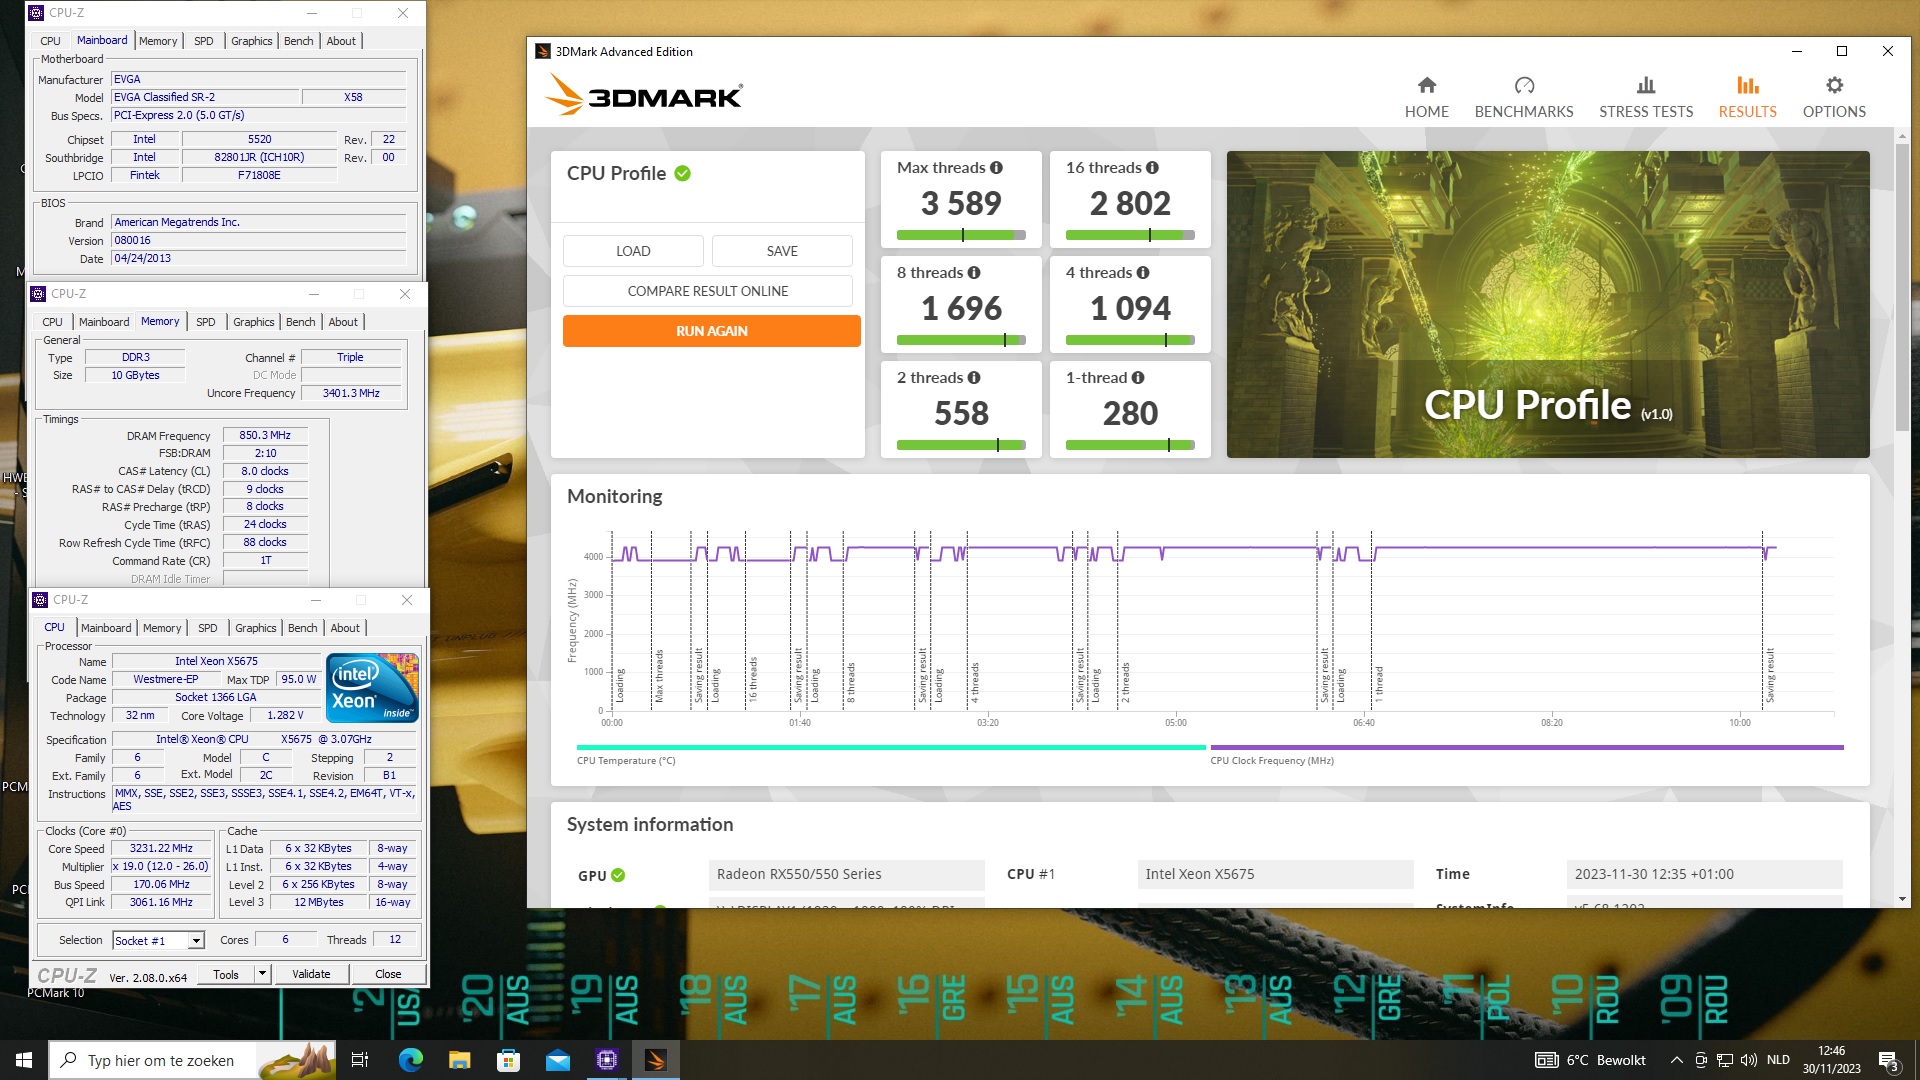Click the Radeon RX550/550 Series GPU field

tap(846, 875)
